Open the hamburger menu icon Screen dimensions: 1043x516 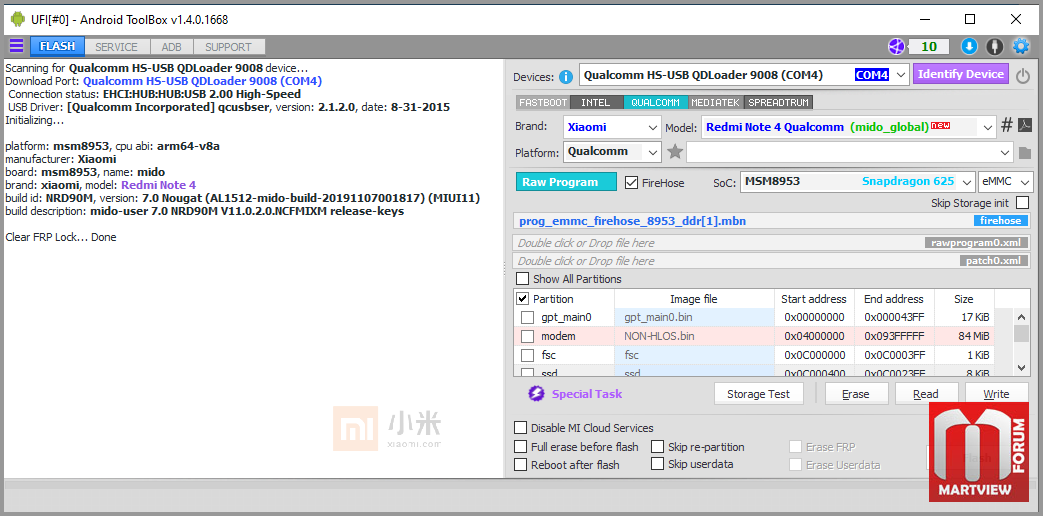coord(16,46)
